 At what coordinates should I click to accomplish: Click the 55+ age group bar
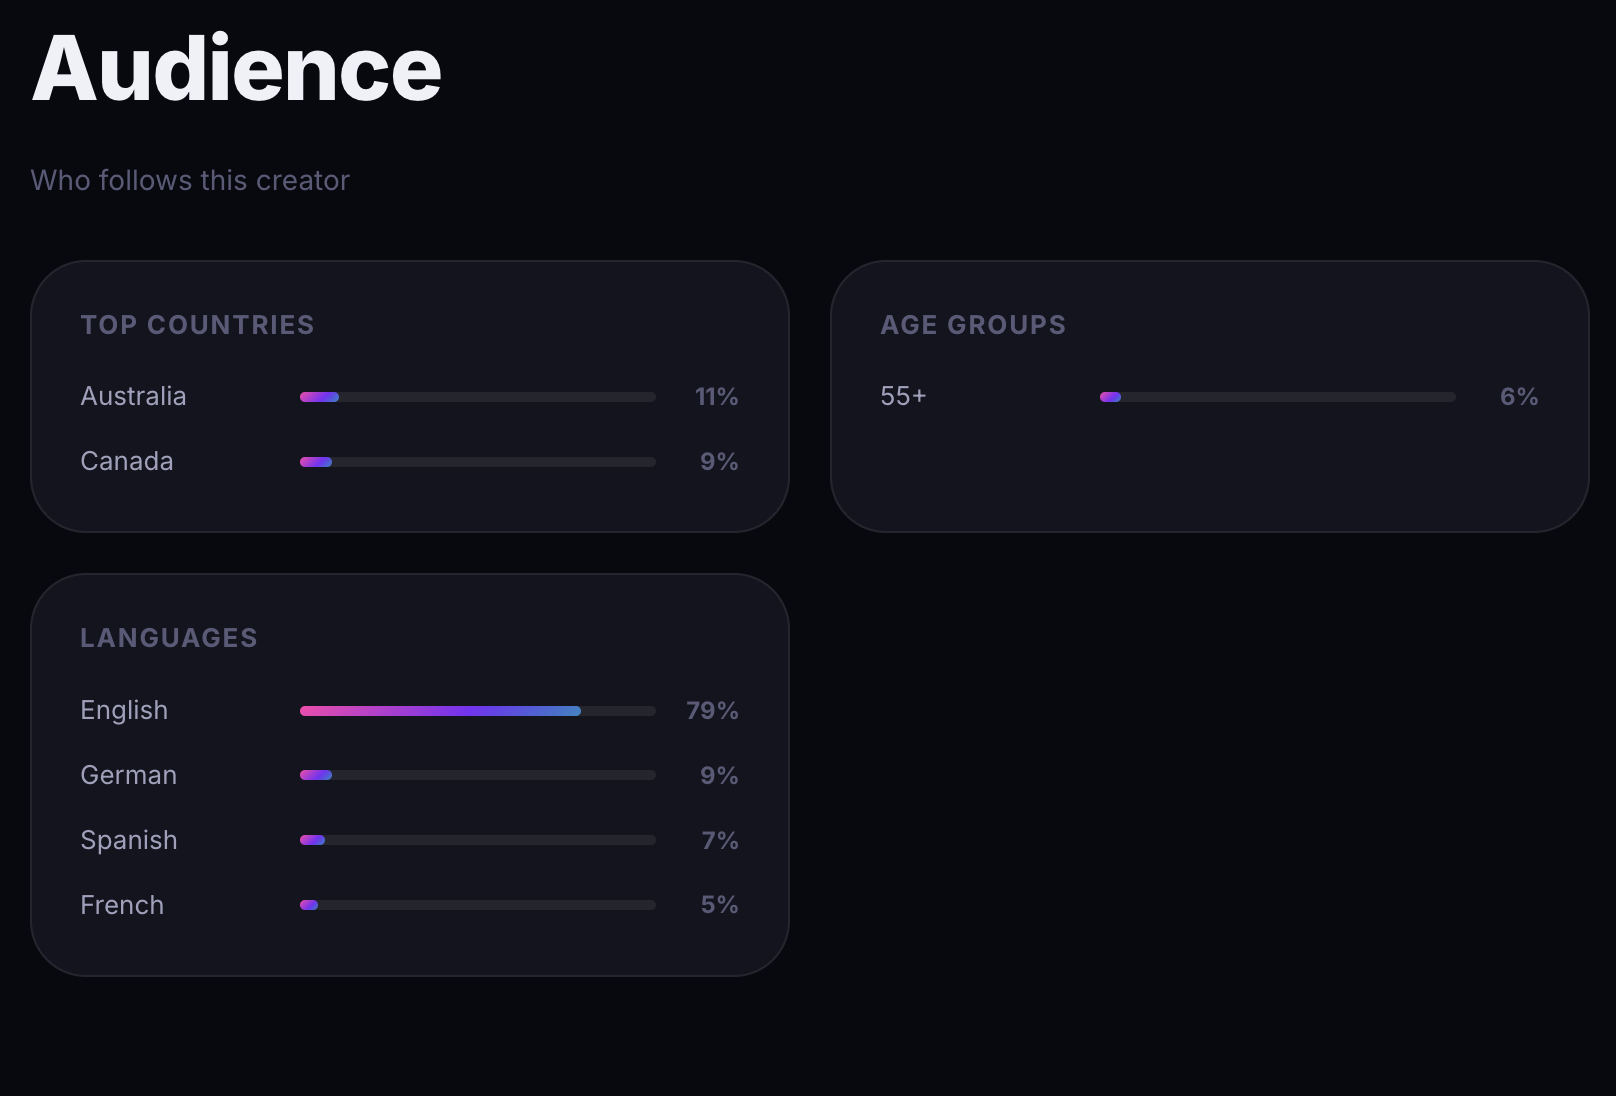click(x=1277, y=397)
